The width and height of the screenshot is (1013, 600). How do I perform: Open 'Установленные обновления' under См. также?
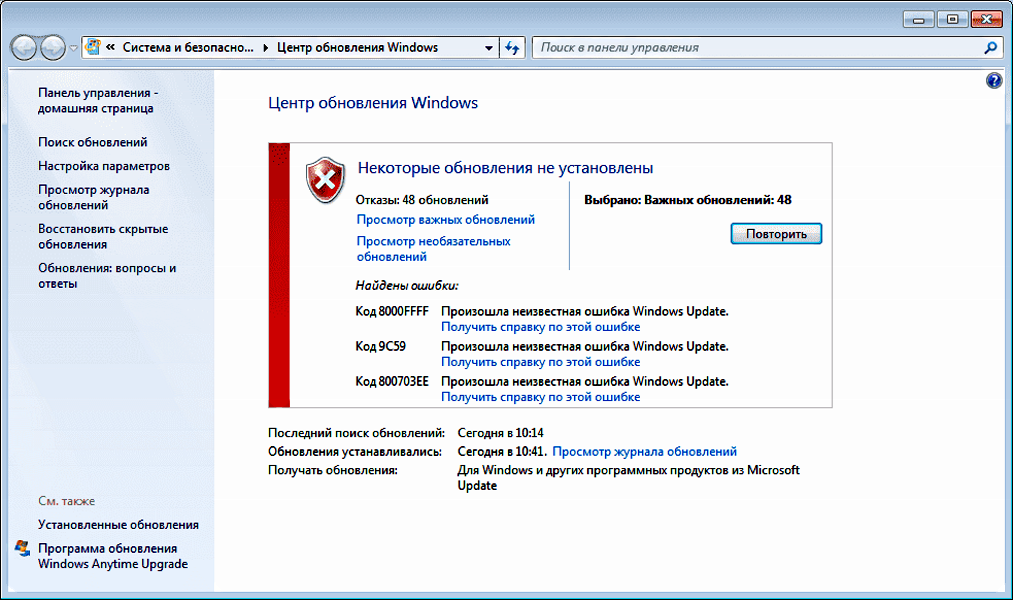coord(118,524)
